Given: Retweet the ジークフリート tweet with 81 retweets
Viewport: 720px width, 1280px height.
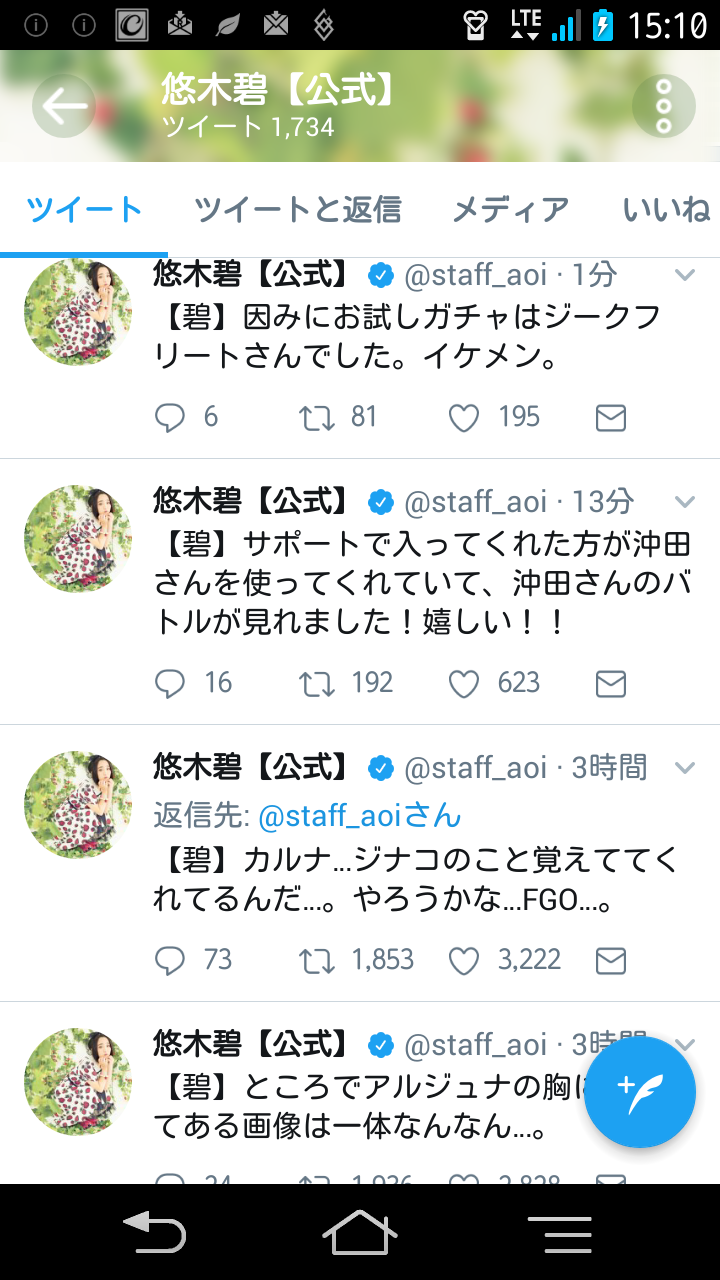Looking at the screenshot, I should tap(318, 417).
